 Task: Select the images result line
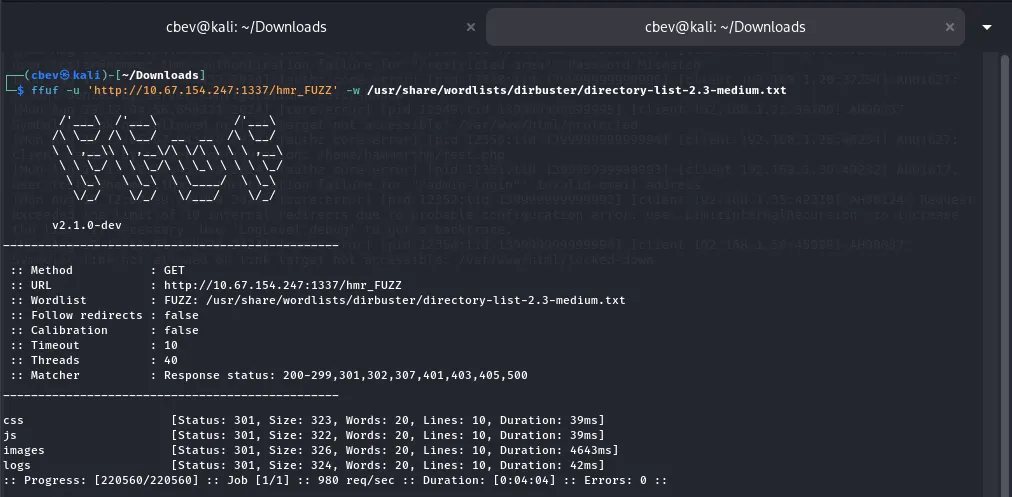[303, 450]
